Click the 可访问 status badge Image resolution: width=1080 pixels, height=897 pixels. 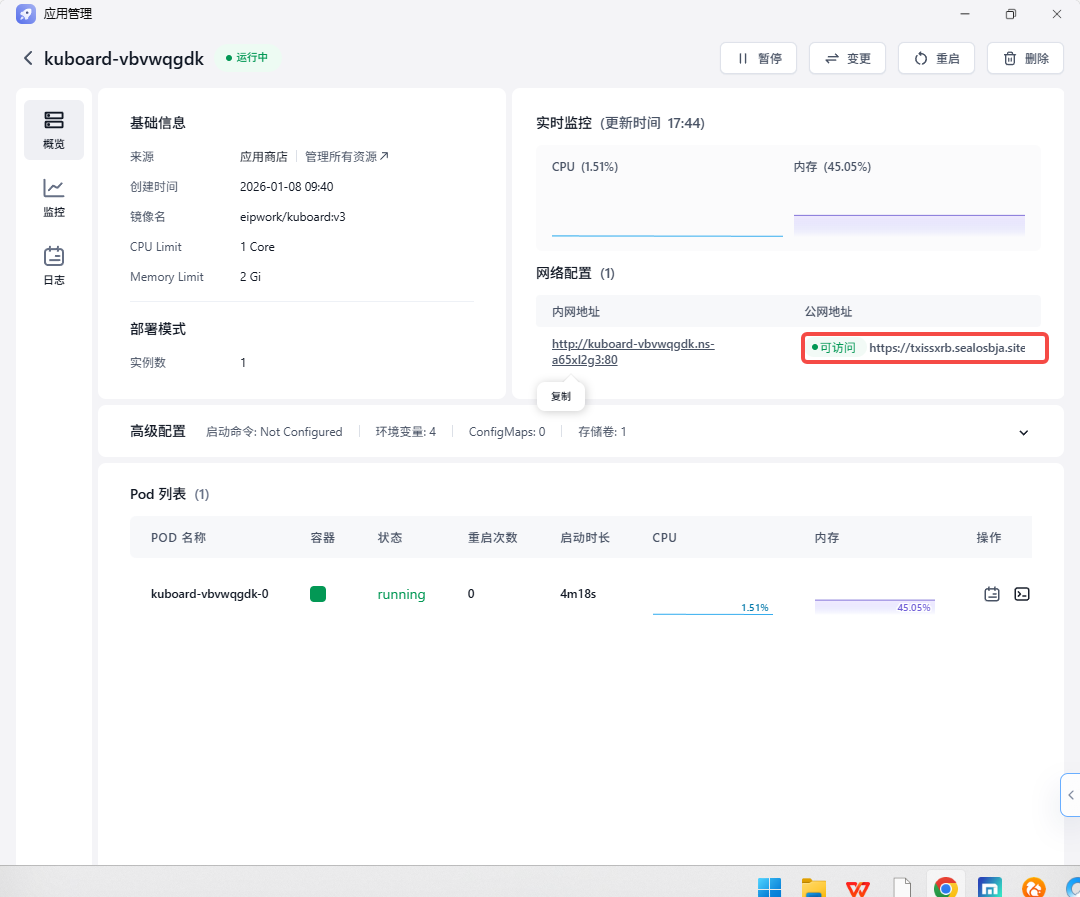834,348
